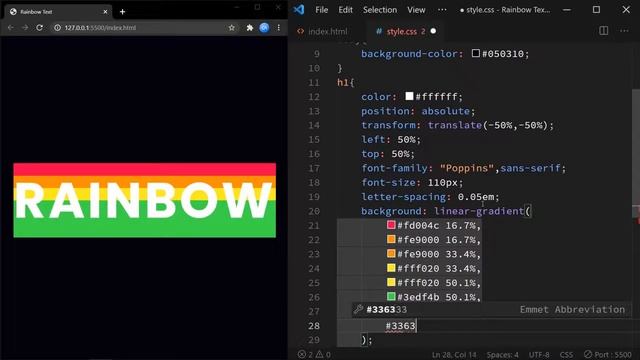Click "Poppins" font-family value on line 17

click(x=467, y=168)
